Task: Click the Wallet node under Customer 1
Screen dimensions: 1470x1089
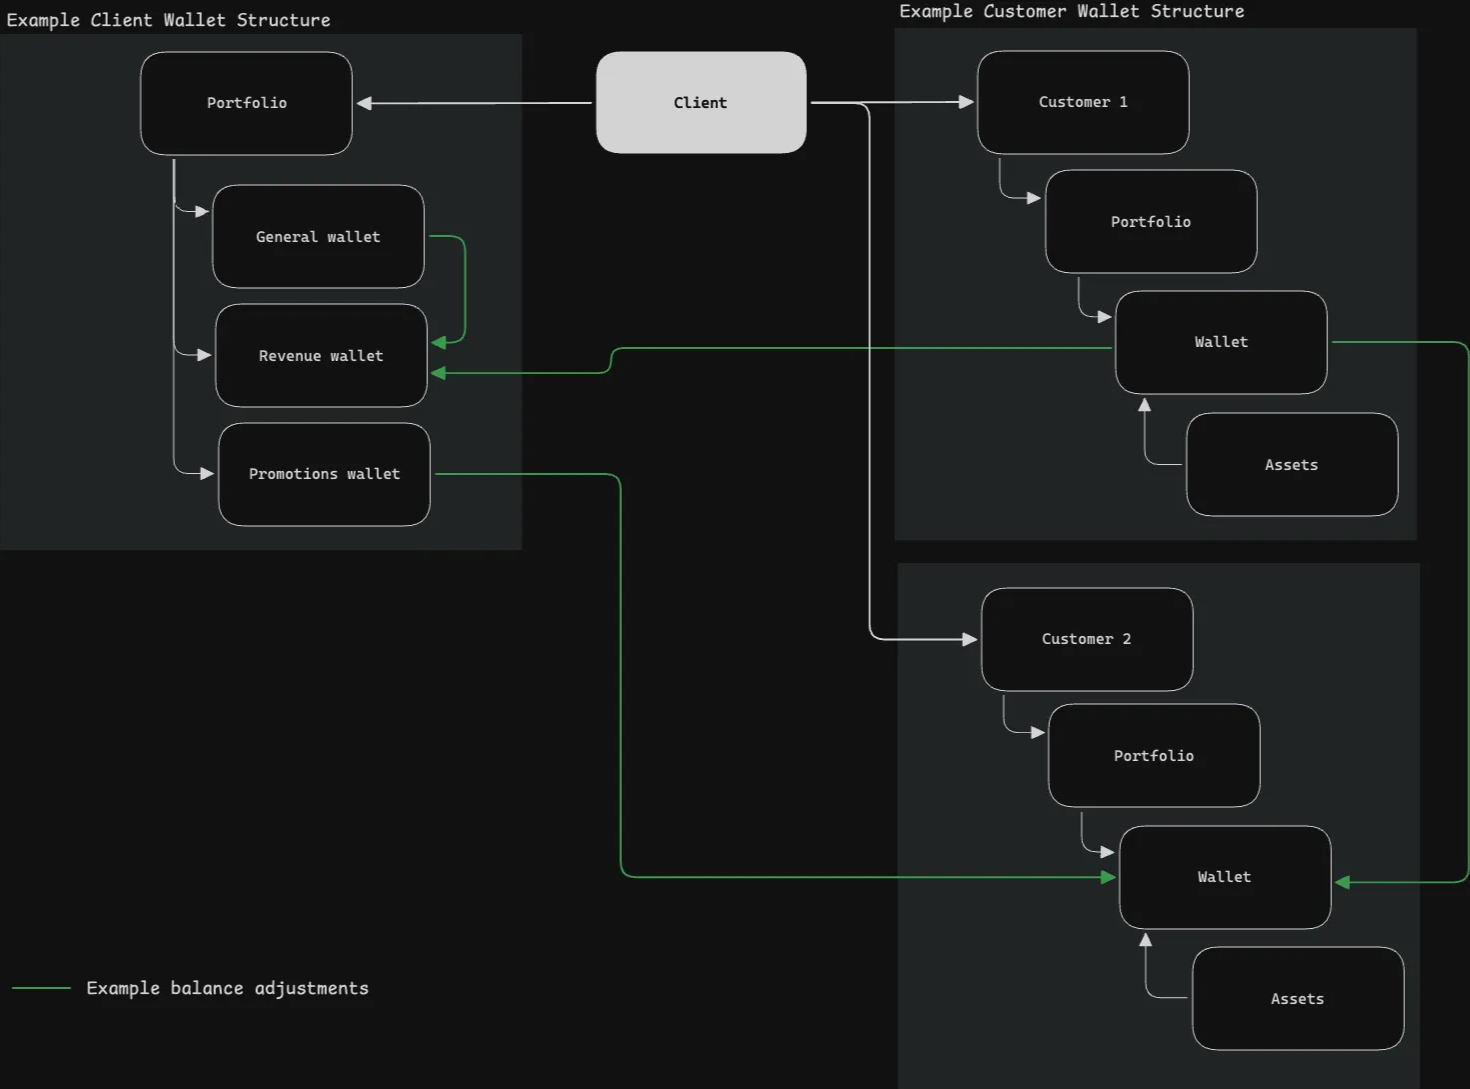Action: pos(1221,342)
